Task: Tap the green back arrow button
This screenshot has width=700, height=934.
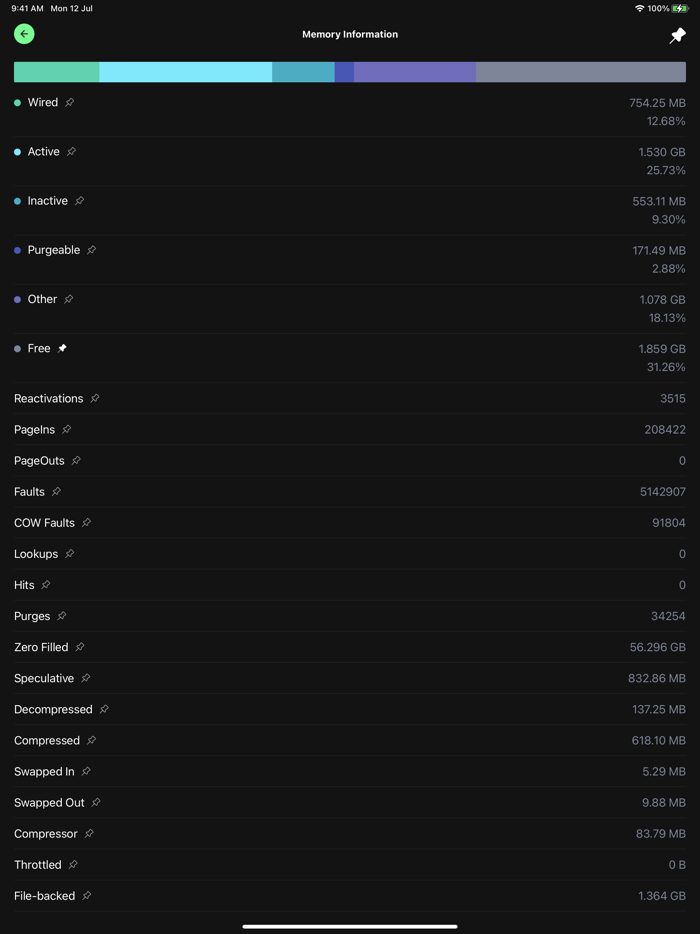Action: 24,34
